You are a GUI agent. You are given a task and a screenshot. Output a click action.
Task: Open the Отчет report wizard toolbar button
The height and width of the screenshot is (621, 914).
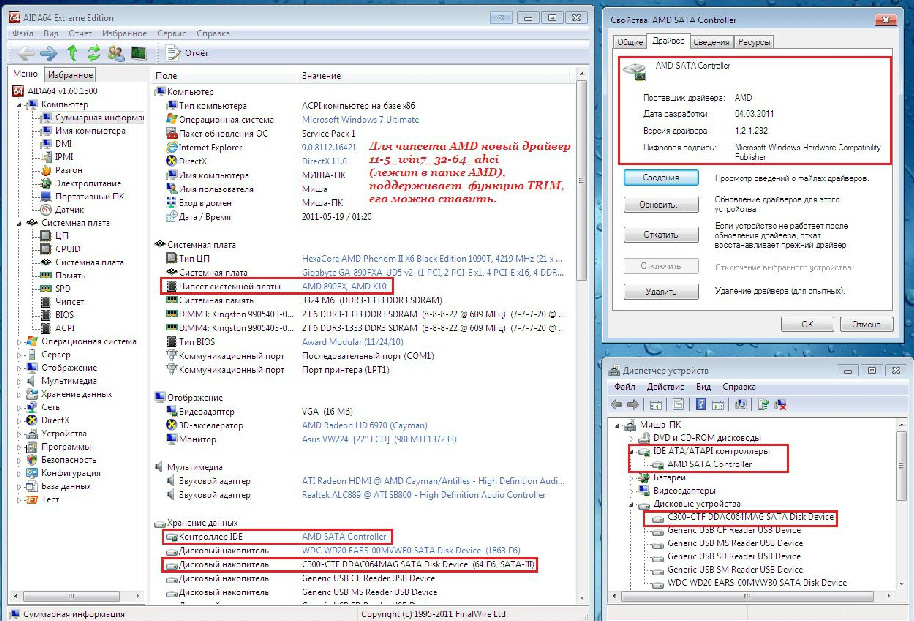click(x=187, y=53)
